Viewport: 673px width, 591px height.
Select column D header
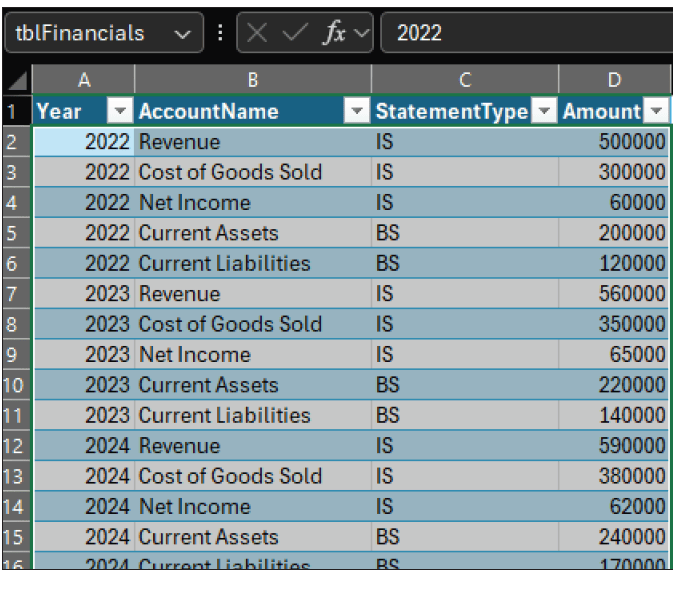(614, 80)
